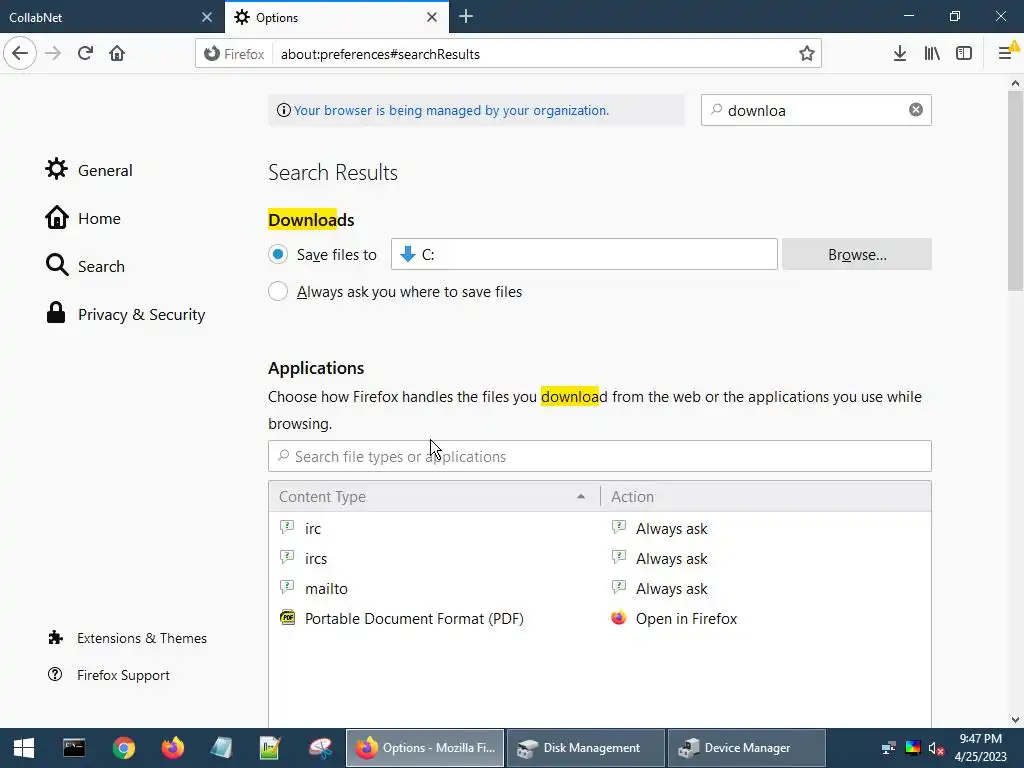Click the forward navigation arrow
Viewport: 1024px width, 768px height.
[x=53, y=53]
